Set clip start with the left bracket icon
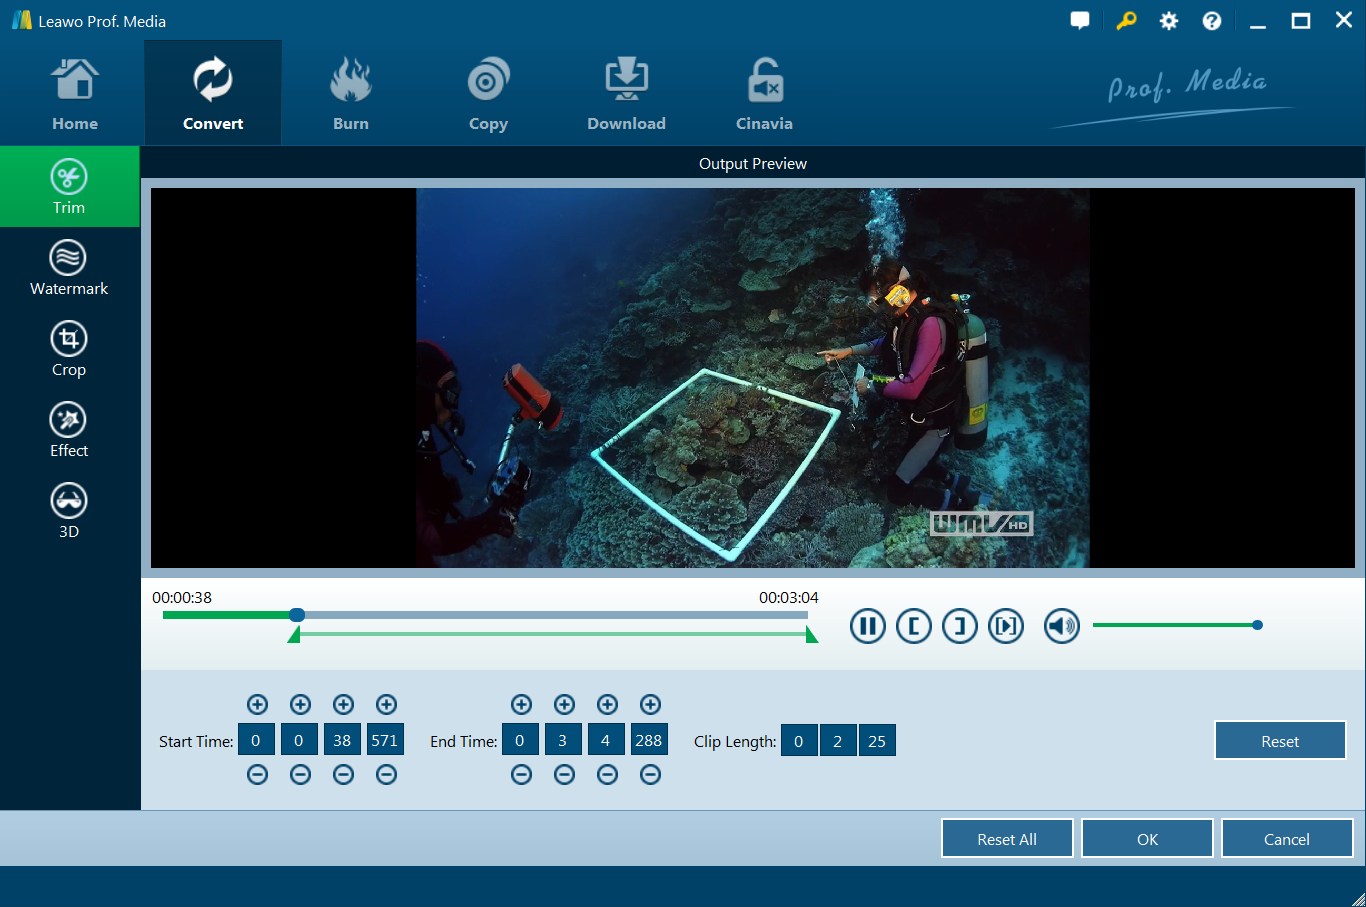The width and height of the screenshot is (1366, 907). coord(913,625)
